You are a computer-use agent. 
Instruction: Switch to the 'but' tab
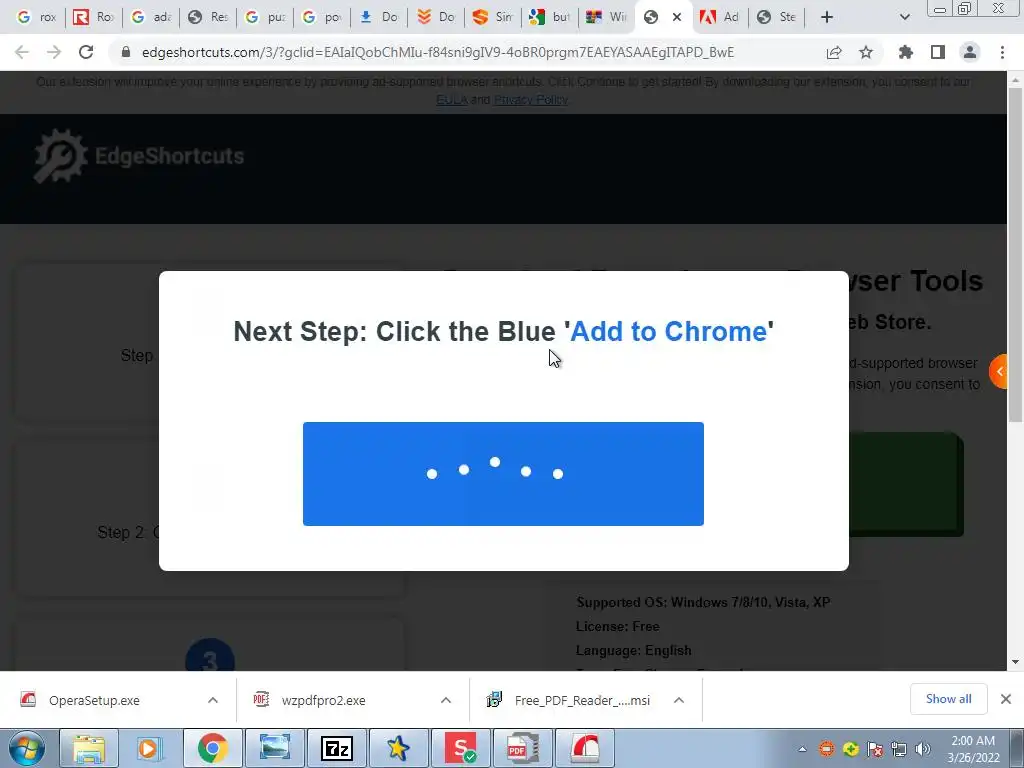pyautogui.click(x=550, y=17)
